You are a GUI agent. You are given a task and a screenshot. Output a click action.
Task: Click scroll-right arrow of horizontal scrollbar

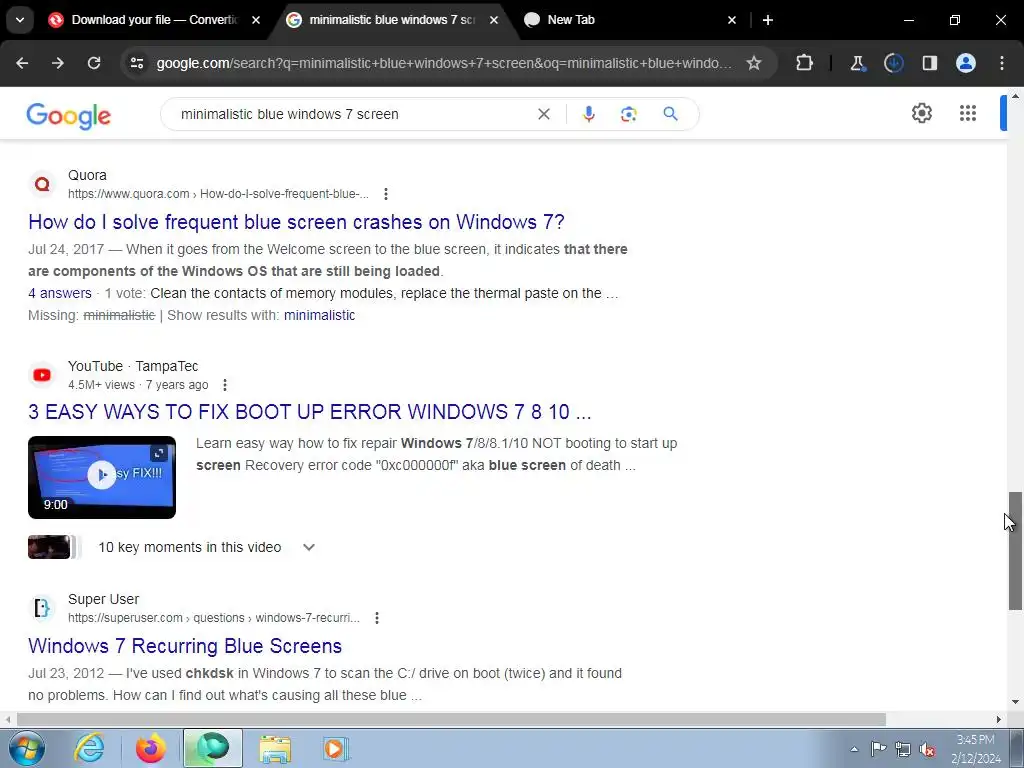tap(999, 719)
